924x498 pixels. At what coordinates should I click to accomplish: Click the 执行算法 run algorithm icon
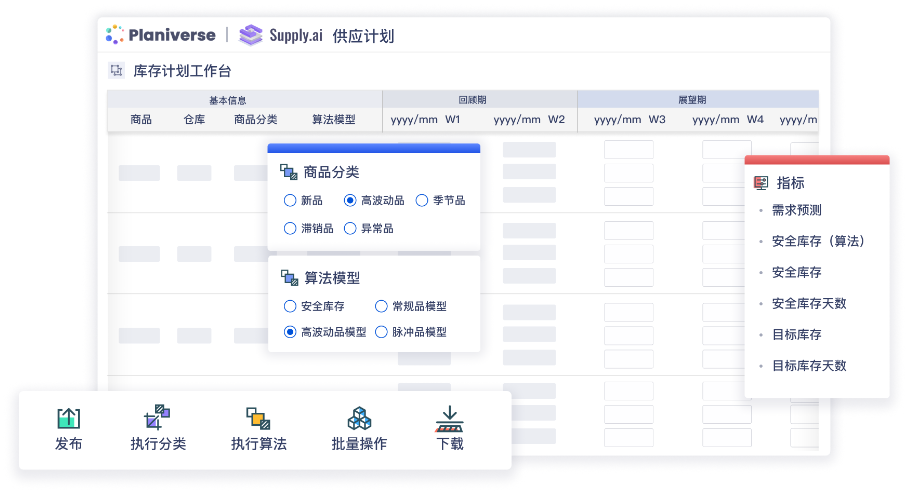258,419
